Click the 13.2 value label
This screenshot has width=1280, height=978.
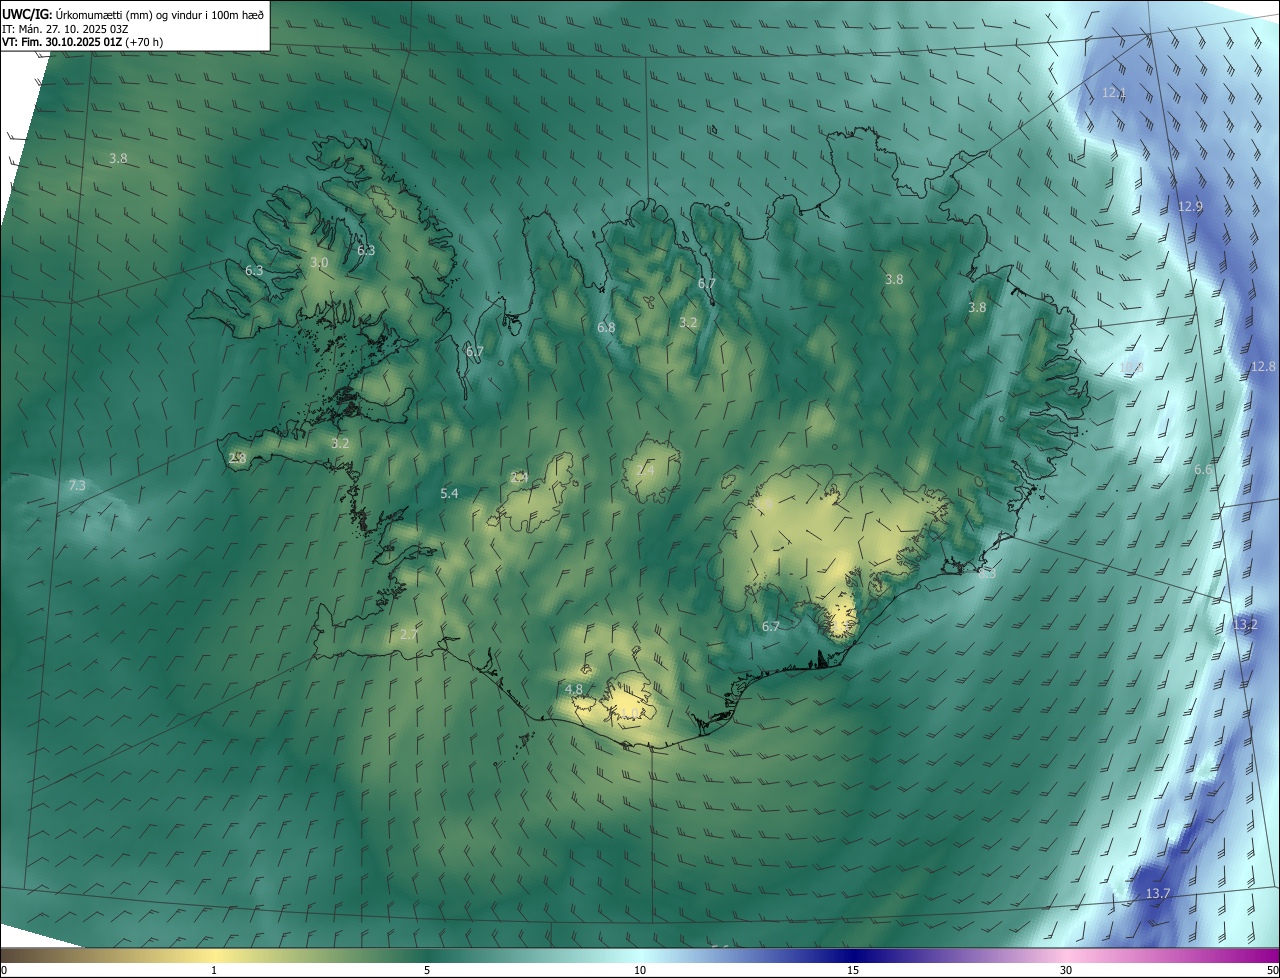[x=1245, y=624]
